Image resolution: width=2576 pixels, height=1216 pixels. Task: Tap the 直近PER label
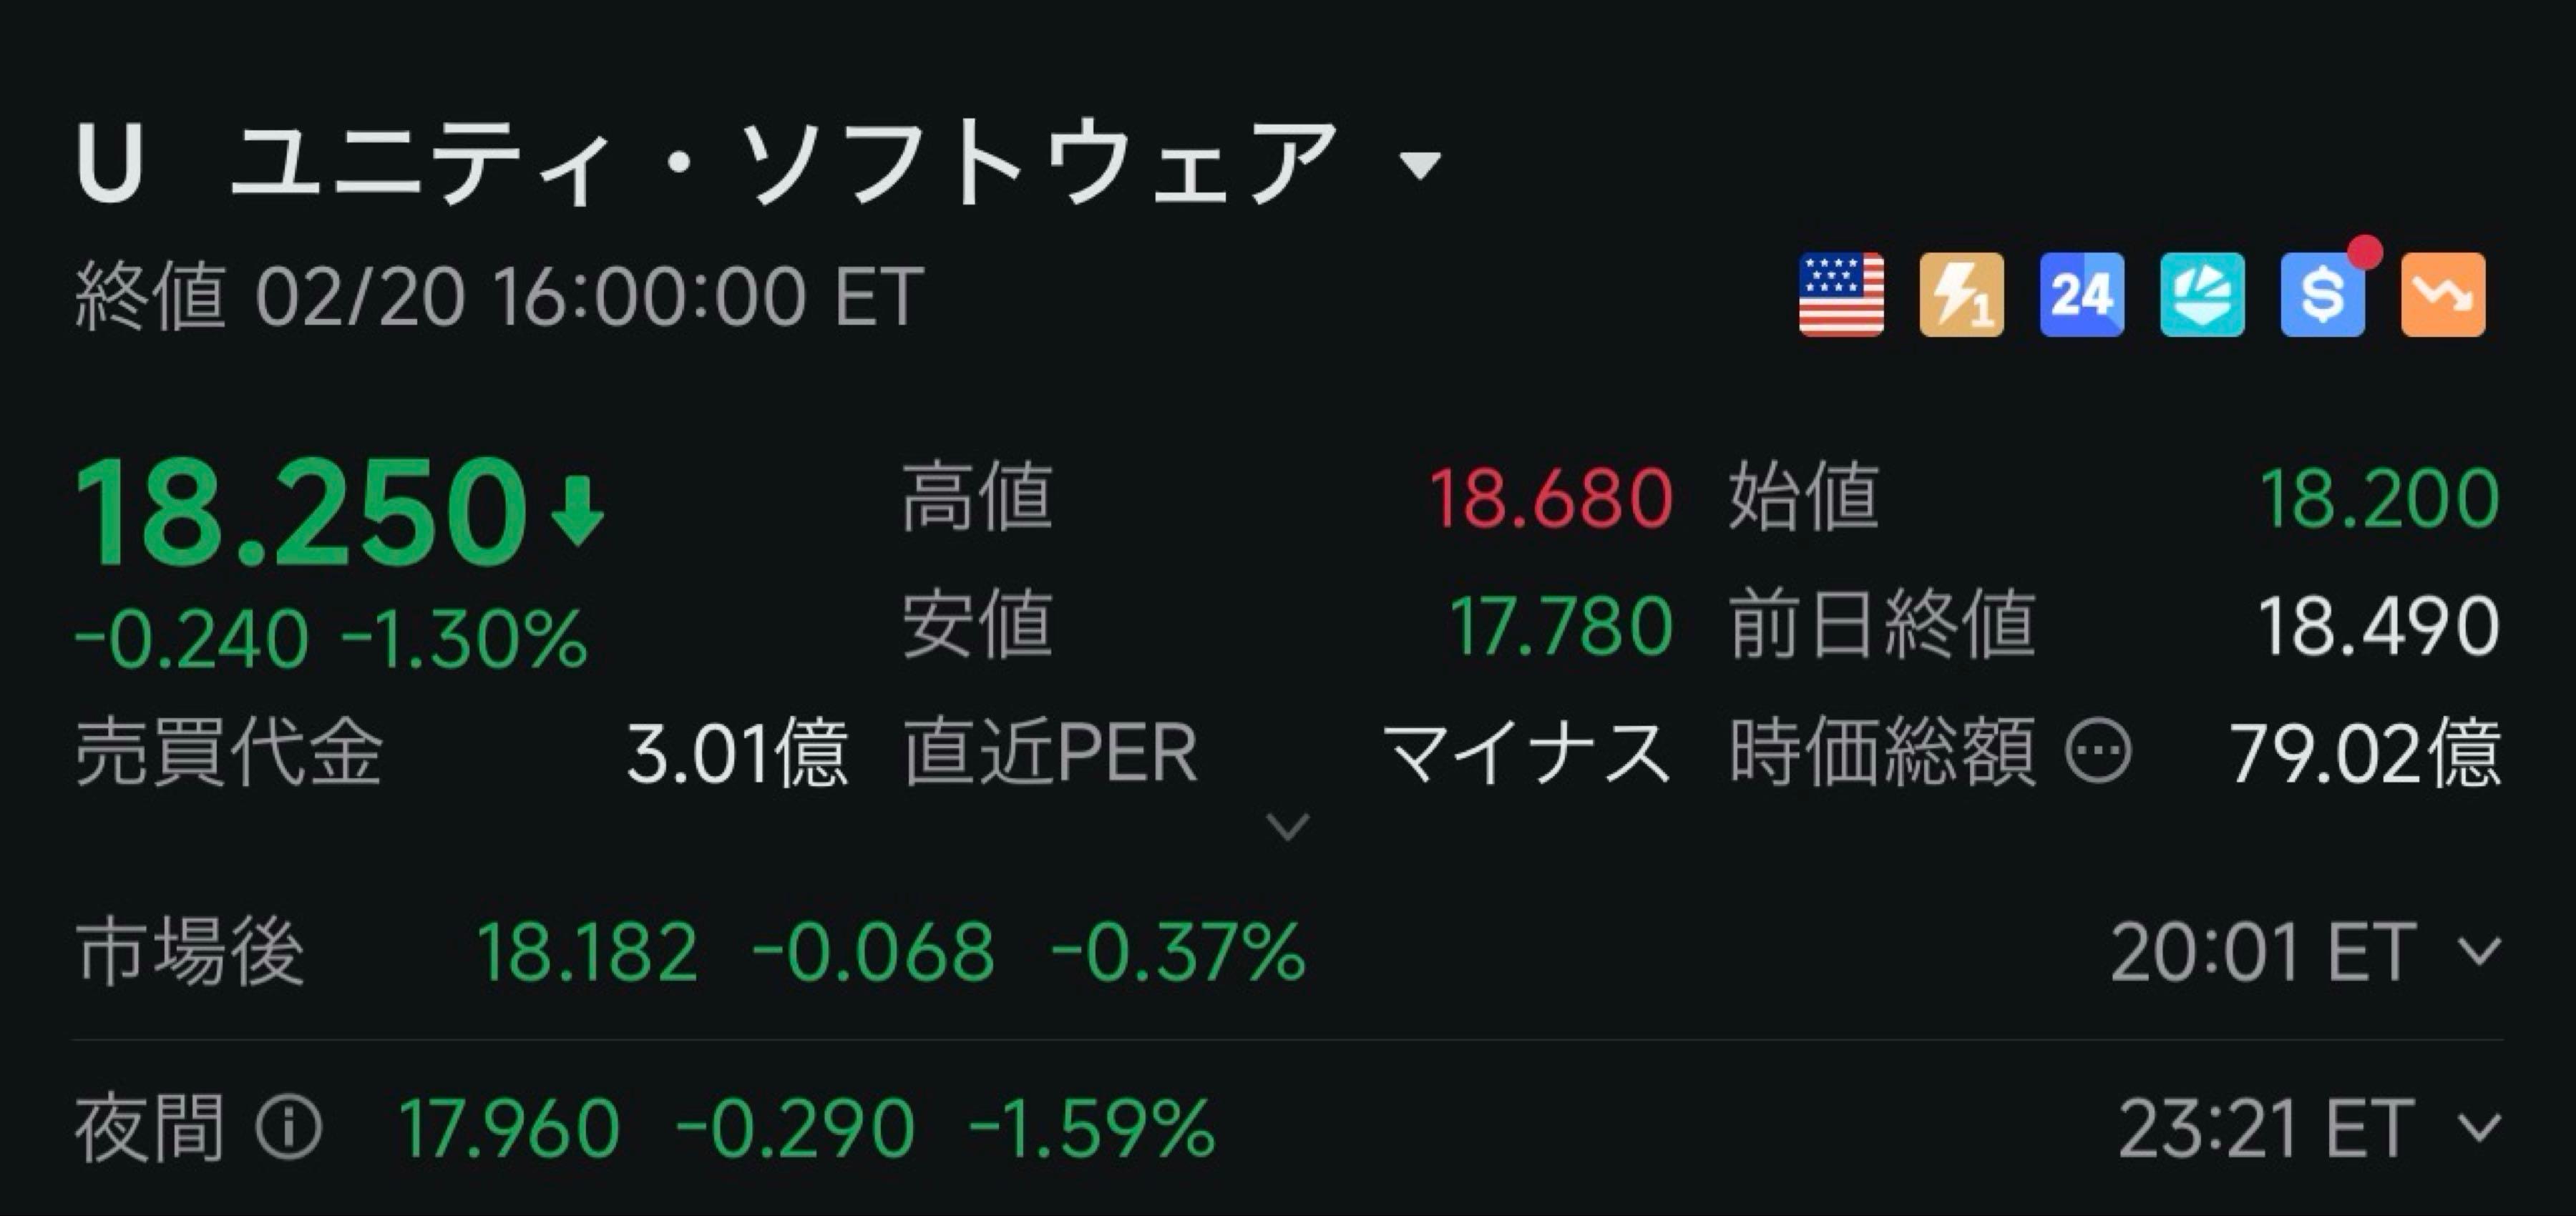point(1050,752)
